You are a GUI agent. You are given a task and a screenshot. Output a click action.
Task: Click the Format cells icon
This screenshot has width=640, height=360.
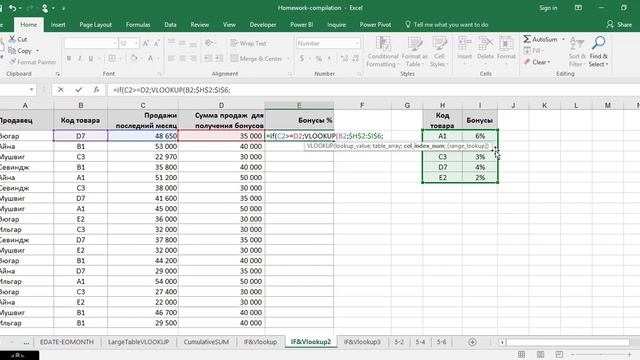coord(507,44)
